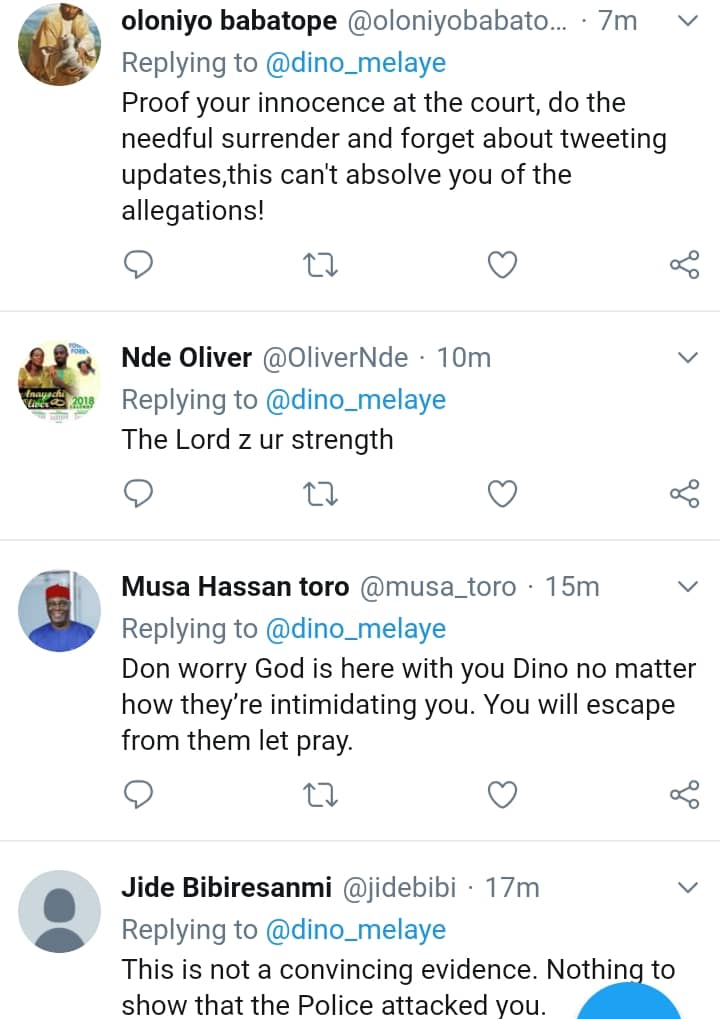
Task: Like Nde Oliver's tweet
Action: coord(502,493)
